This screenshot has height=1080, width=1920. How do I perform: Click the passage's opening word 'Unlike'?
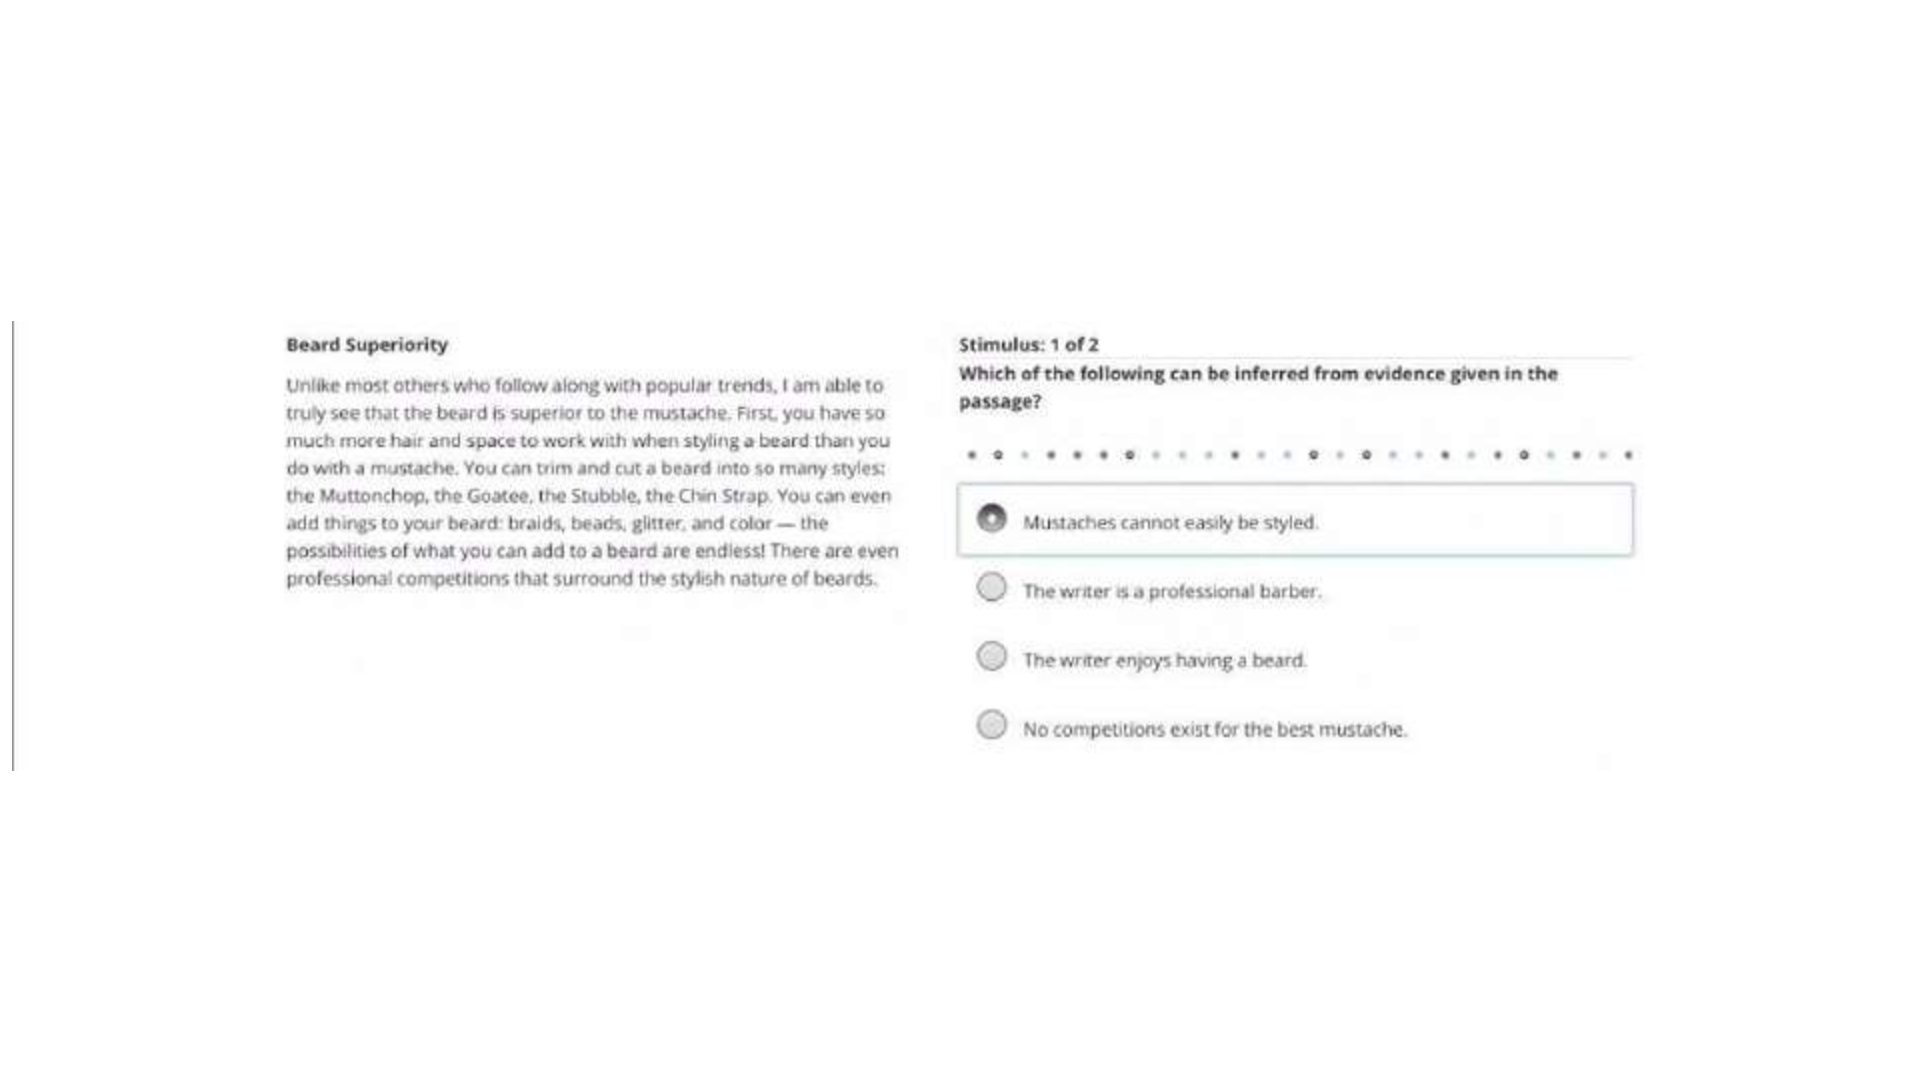click(312, 385)
